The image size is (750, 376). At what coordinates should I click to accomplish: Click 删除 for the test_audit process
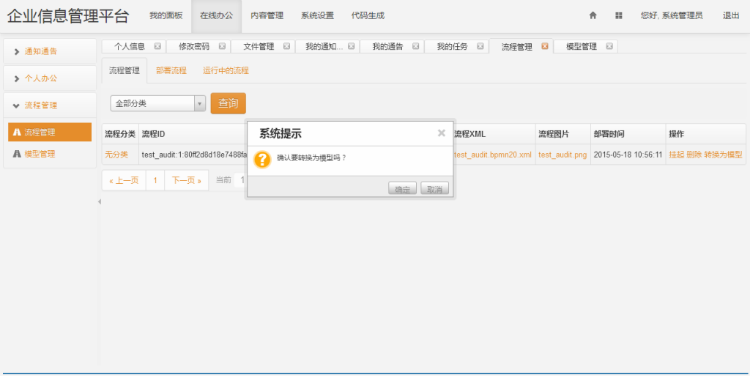tap(694, 155)
